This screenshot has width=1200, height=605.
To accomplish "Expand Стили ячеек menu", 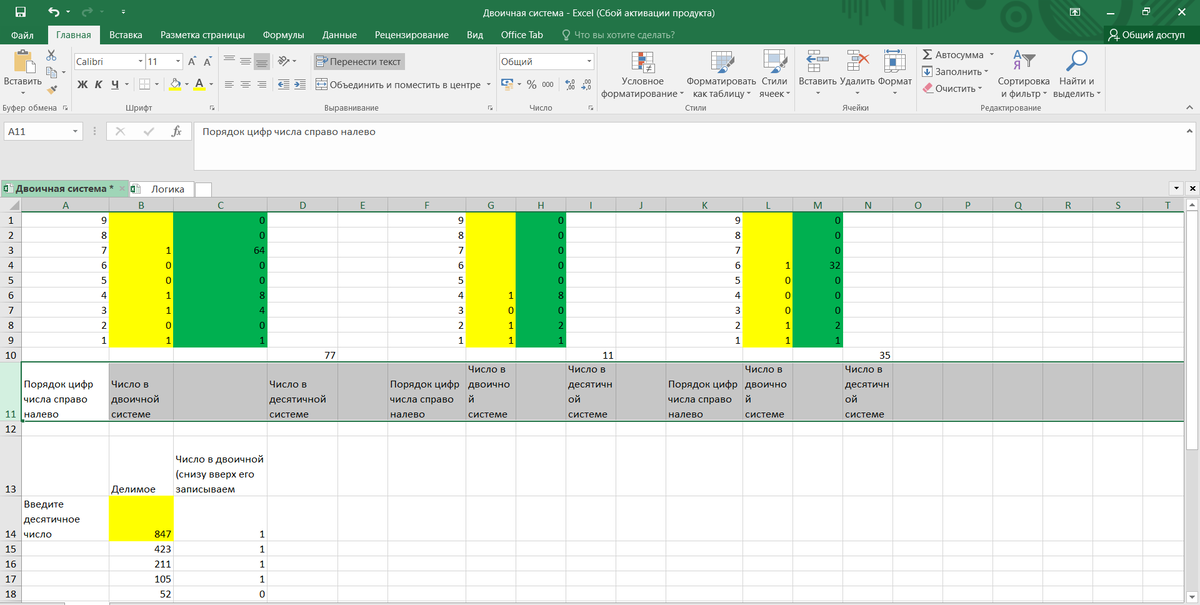I will point(774,73).
